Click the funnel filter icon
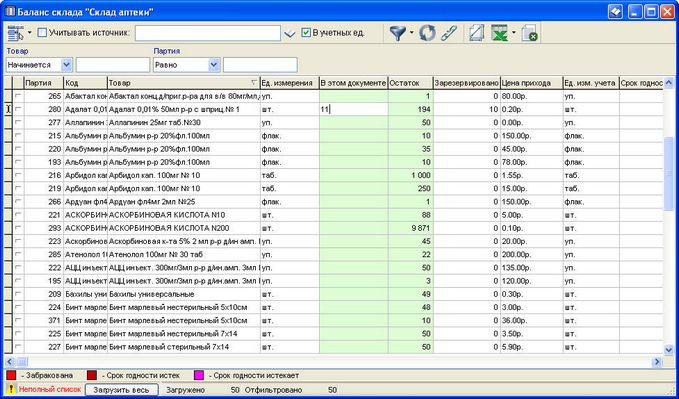The image size is (679, 399). 397,33
